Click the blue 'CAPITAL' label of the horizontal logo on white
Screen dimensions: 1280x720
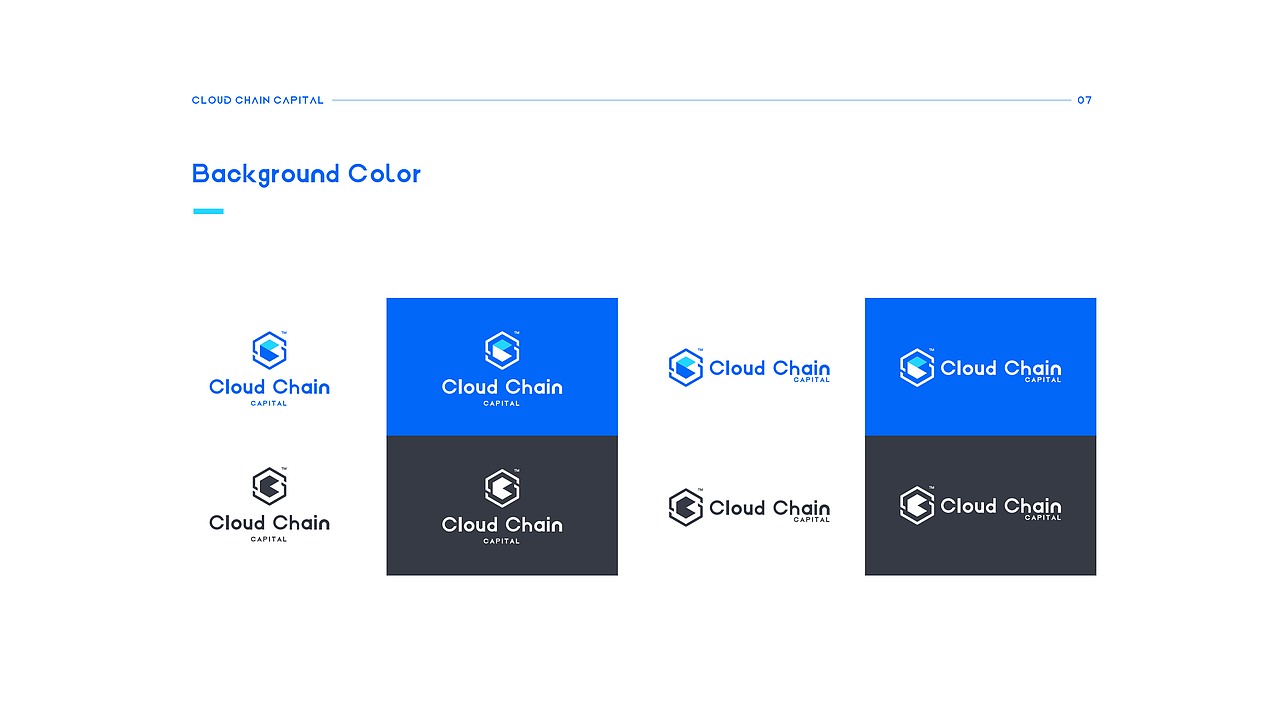(812, 380)
